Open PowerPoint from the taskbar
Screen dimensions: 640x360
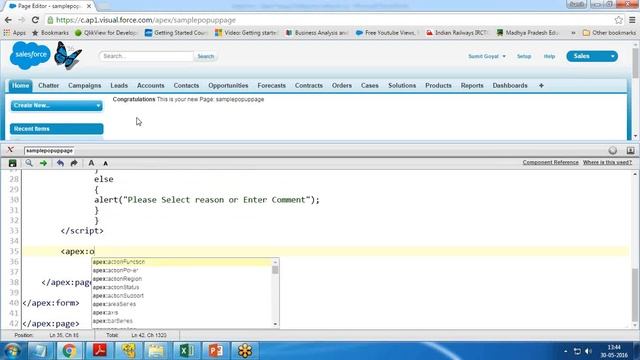click(216, 351)
